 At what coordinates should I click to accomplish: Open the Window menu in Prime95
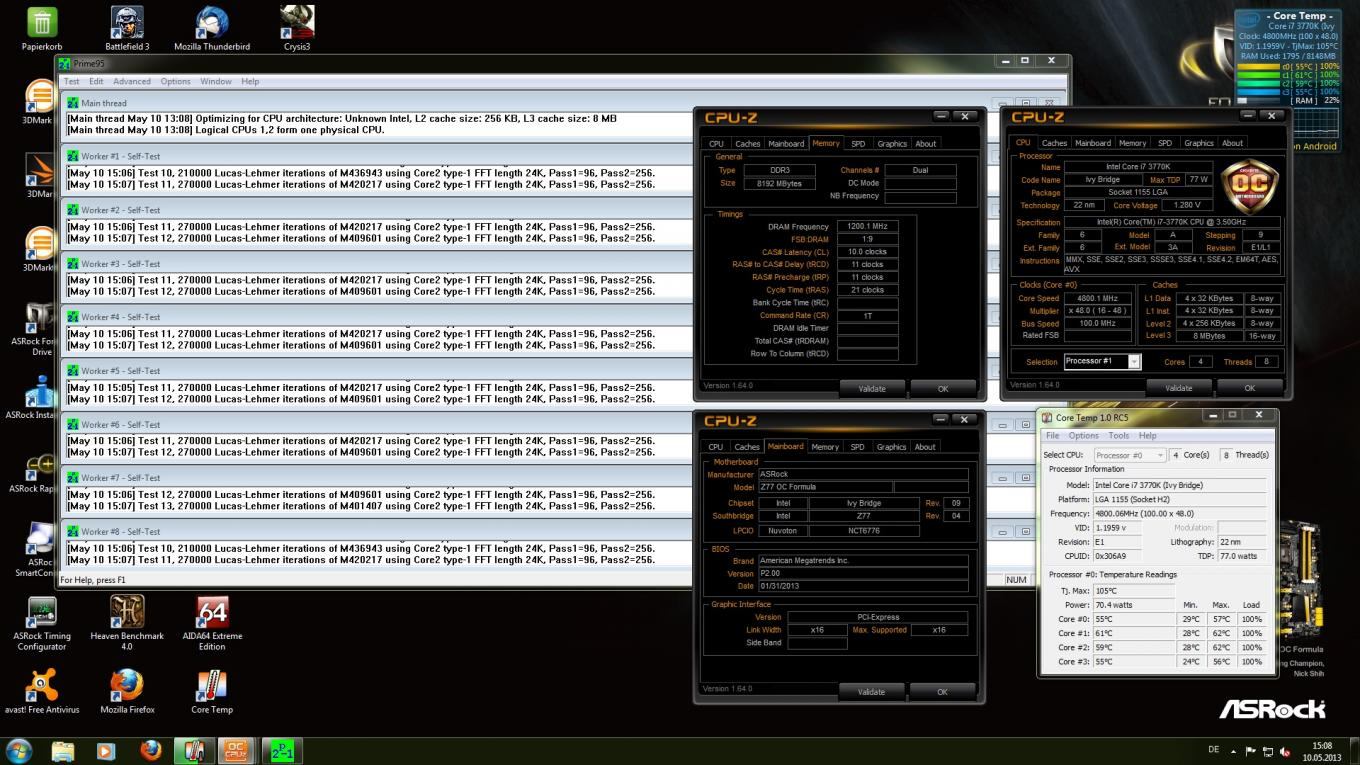pyautogui.click(x=216, y=81)
